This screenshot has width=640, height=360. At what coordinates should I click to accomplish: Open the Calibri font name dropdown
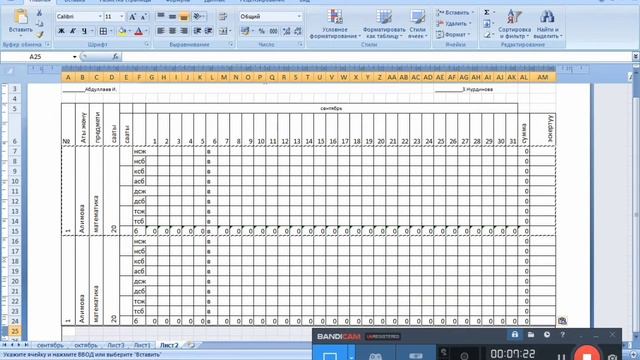point(100,17)
